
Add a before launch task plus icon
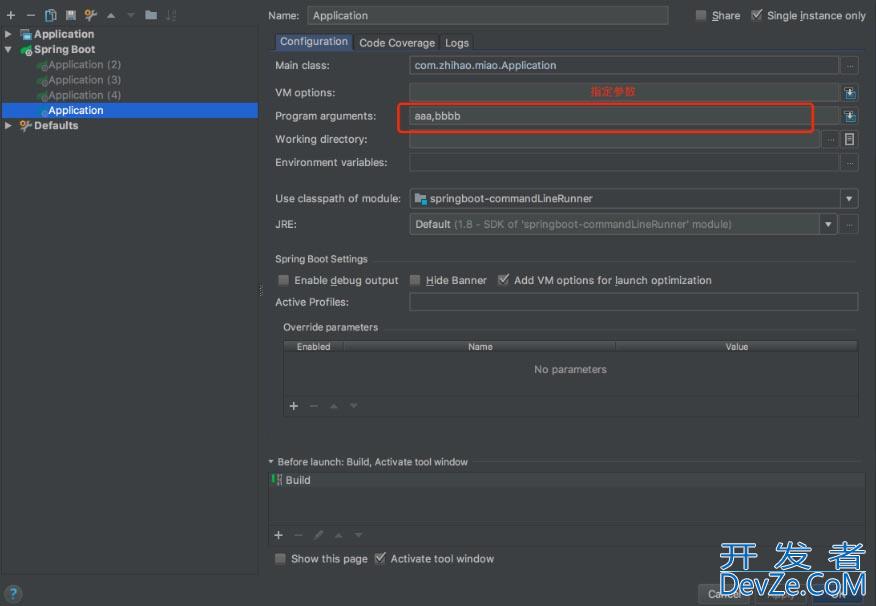point(278,535)
